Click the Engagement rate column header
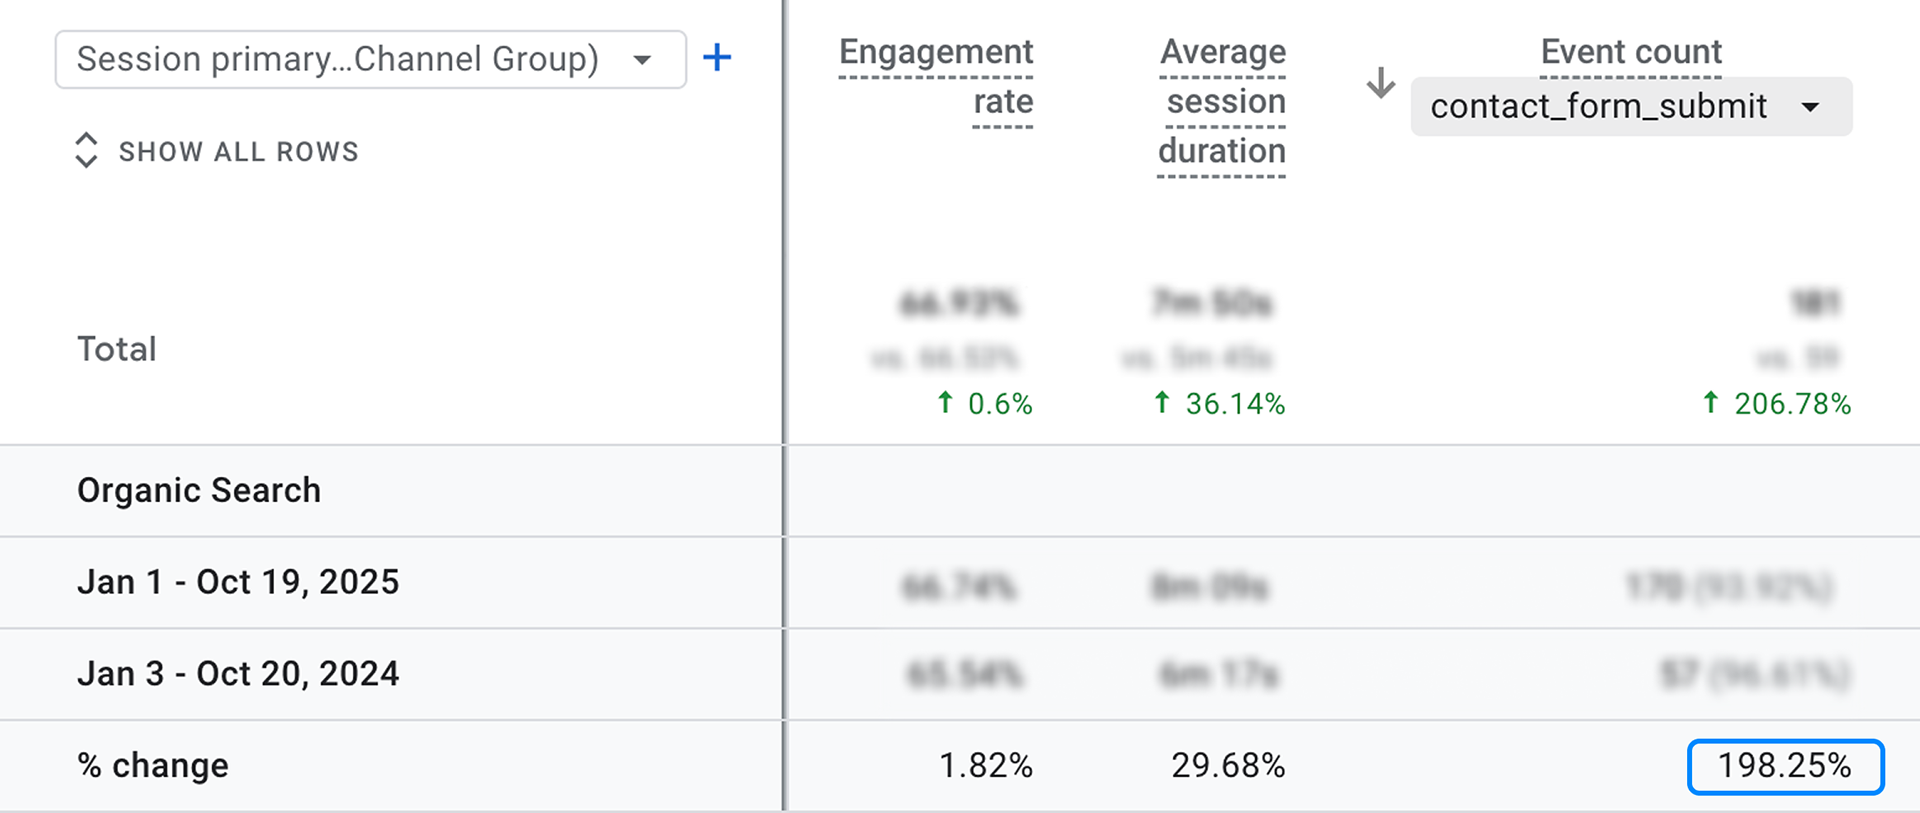Image resolution: width=1920 pixels, height=813 pixels. 936,76
